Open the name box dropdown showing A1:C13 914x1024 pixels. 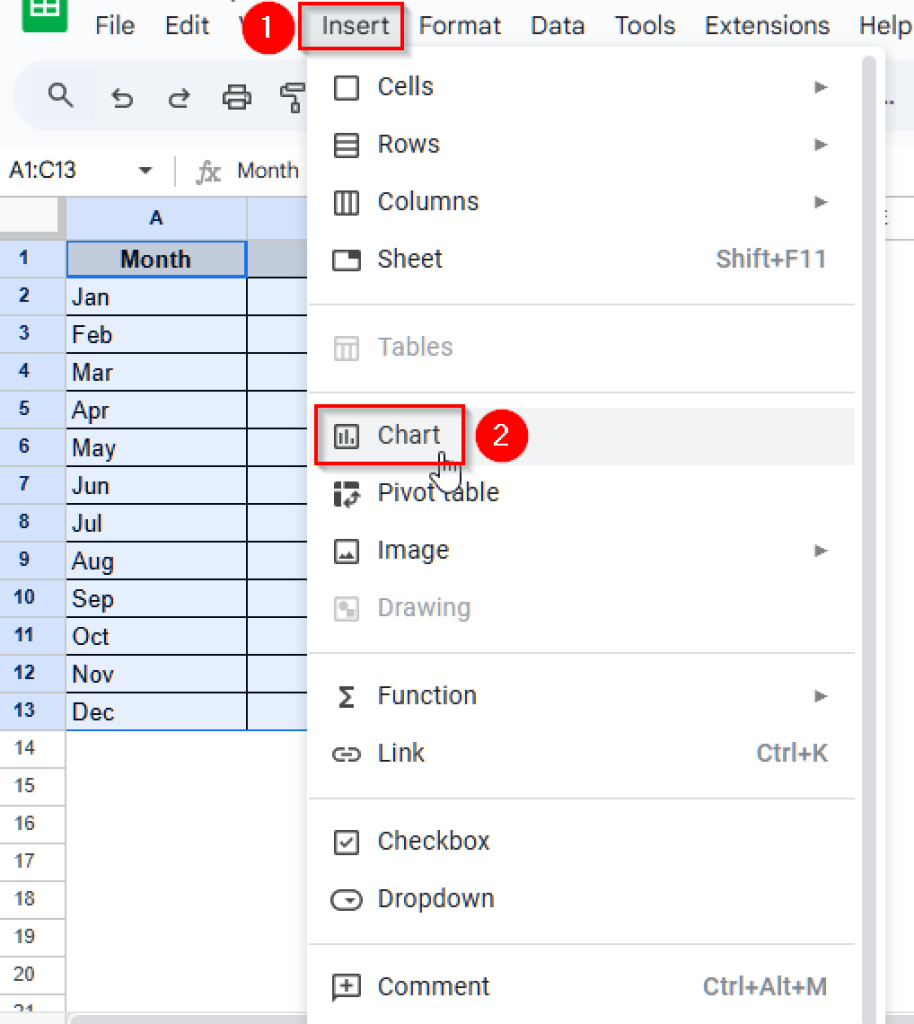[x=143, y=171]
